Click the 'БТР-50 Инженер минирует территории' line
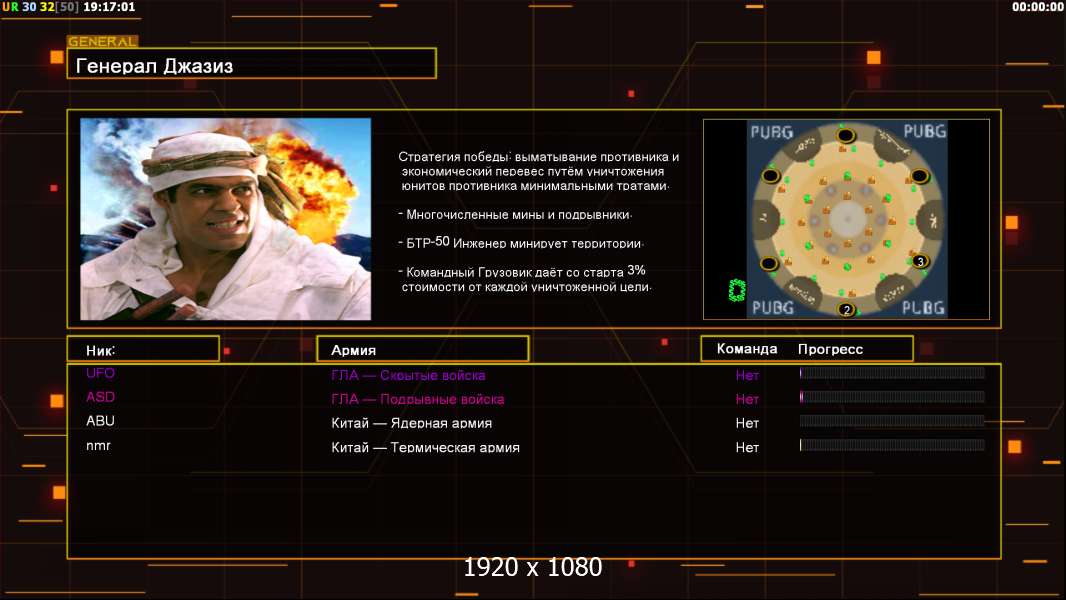This screenshot has height=600, width=1066. point(521,242)
